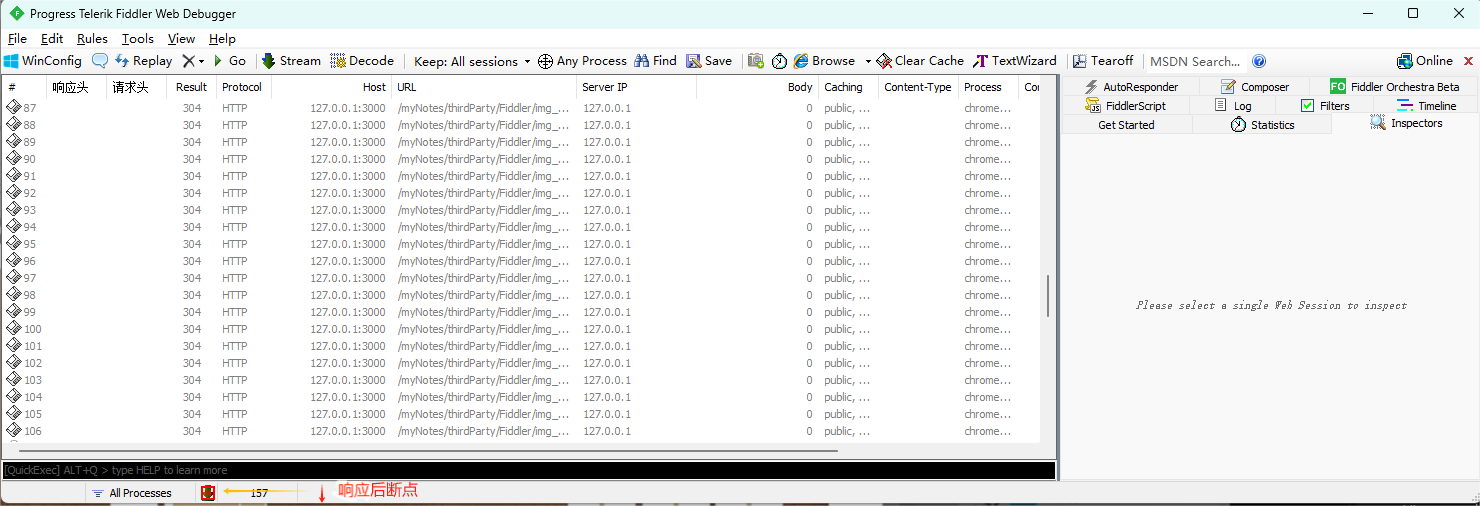
Task: Switch to the AutoResponder tab
Action: [1131, 87]
